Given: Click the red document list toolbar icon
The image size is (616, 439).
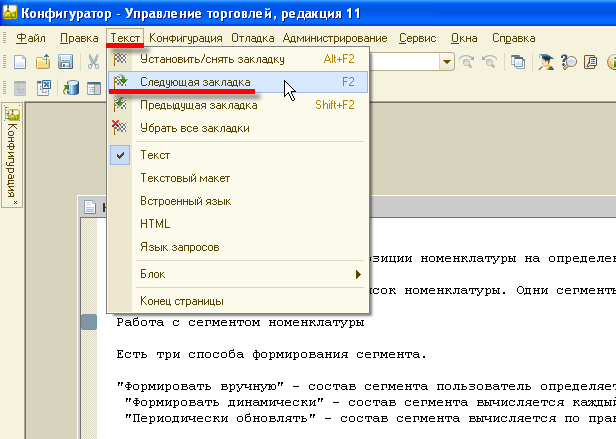Looking at the screenshot, I should [x=590, y=62].
